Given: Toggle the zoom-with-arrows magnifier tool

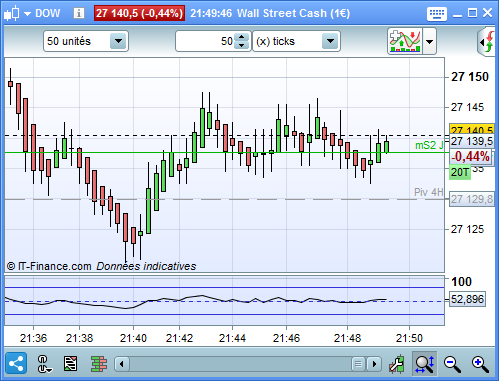Looking at the screenshot, I should 424,363.
